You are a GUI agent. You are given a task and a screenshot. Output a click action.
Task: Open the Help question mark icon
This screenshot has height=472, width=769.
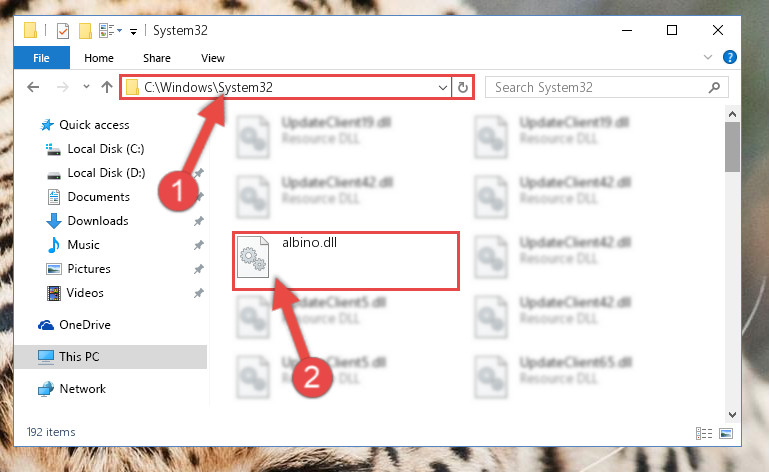[x=730, y=57]
